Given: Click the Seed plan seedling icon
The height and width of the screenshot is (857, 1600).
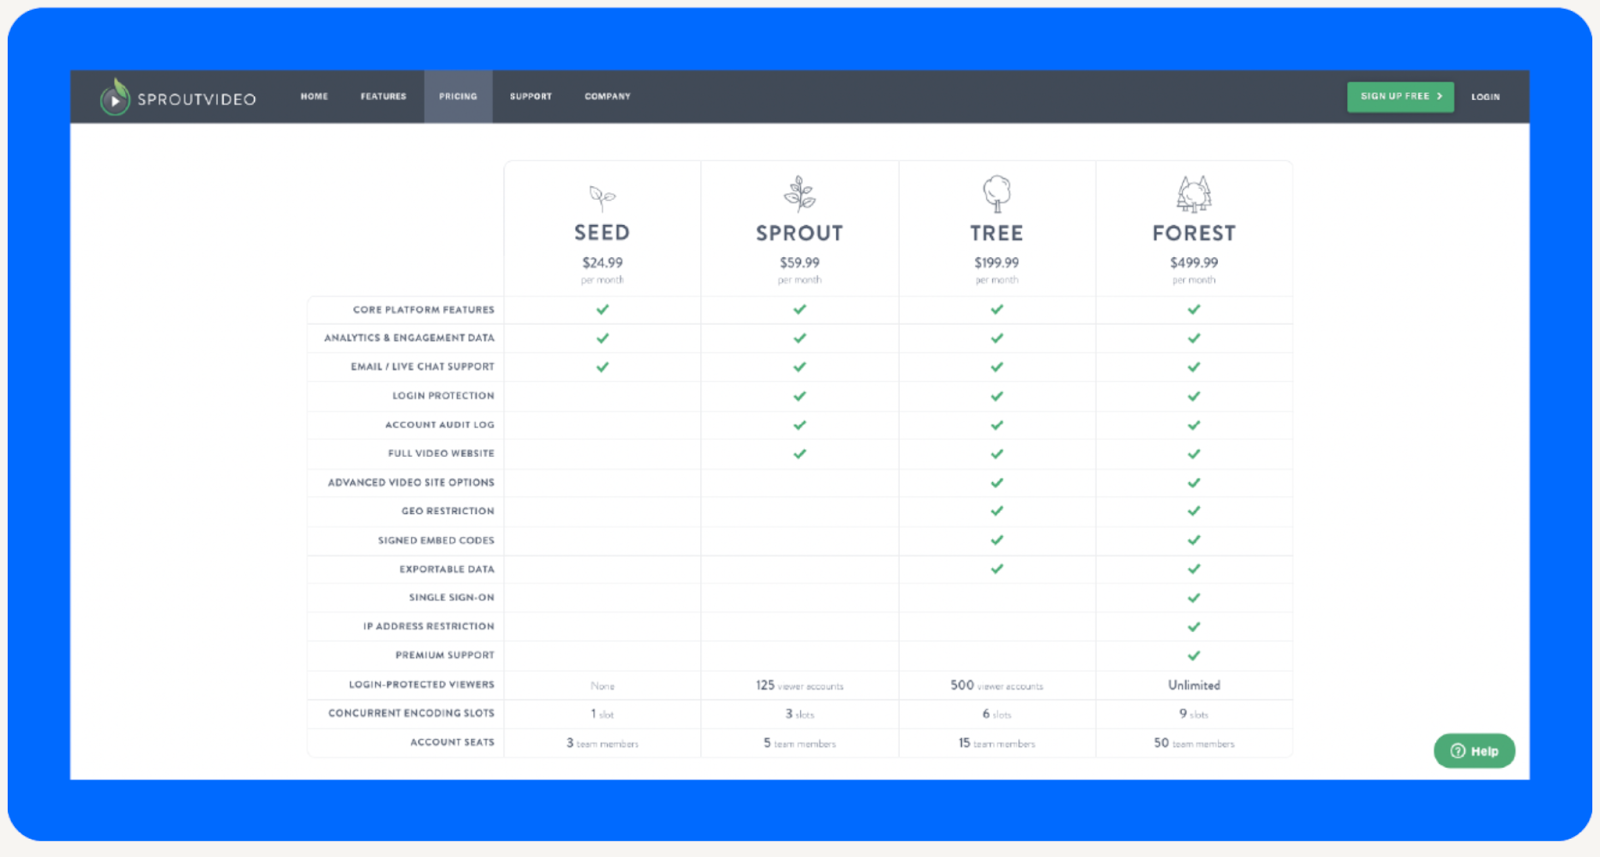Looking at the screenshot, I should pos(602,197).
